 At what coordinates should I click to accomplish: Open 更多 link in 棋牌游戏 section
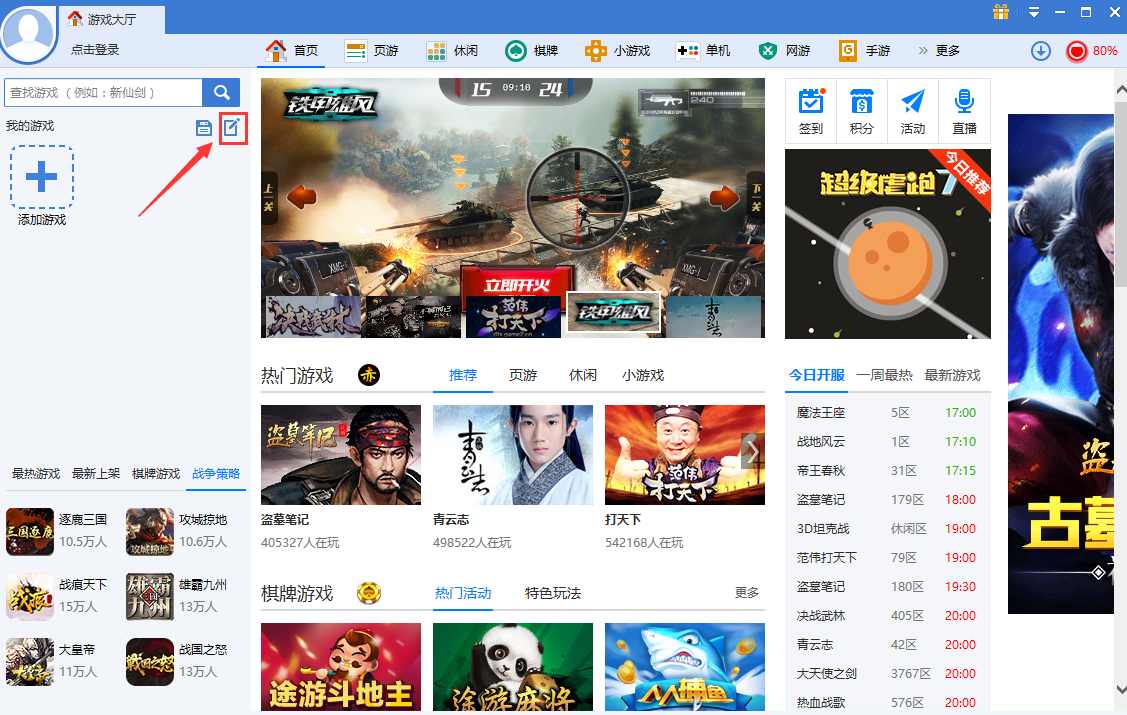[x=745, y=593]
